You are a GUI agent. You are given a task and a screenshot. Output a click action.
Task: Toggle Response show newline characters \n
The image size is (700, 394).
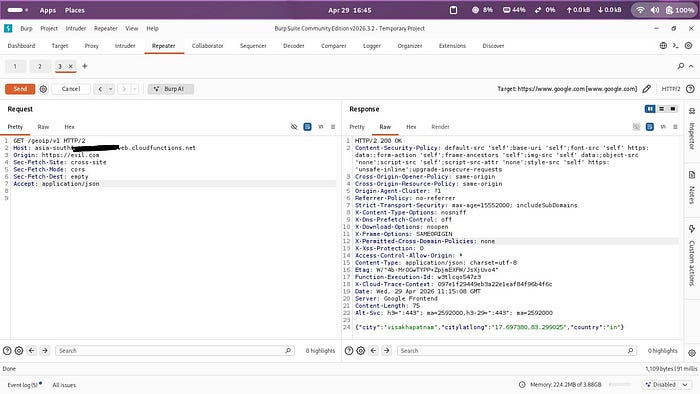pos(663,127)
